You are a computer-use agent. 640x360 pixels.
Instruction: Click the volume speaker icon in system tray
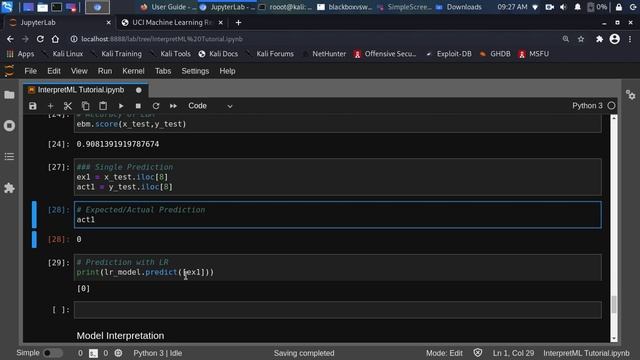(x=563, y=7)
